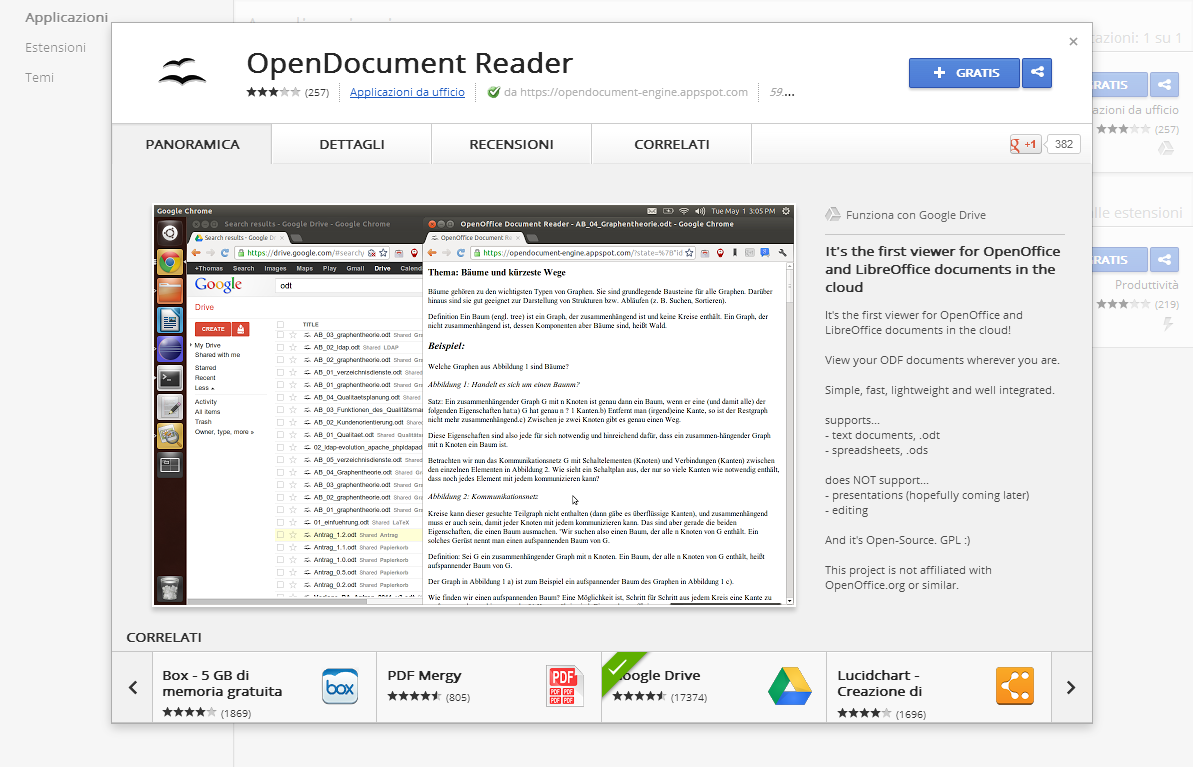Show previous related apps arrow

pyautogui.click(x=133, y=687)
